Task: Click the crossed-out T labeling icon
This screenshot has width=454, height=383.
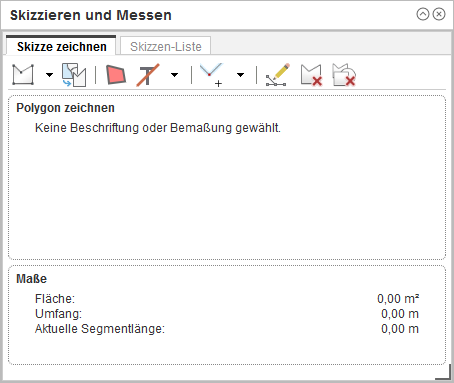Action: pyautogui.click(x=148, y=75)
